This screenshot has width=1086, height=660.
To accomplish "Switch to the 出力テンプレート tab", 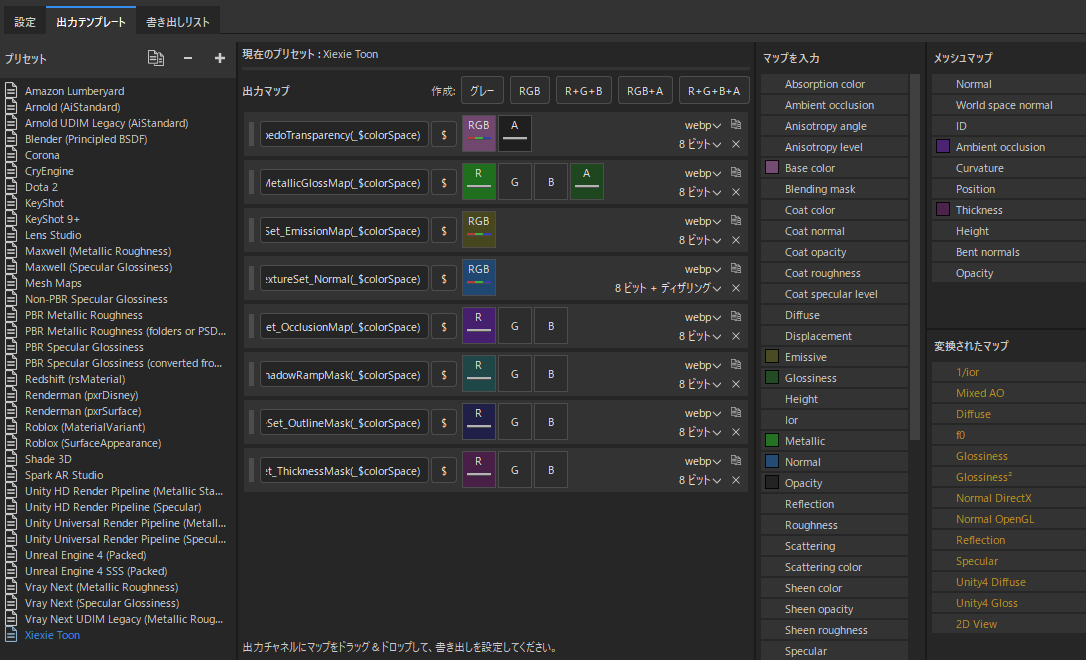I will pyautogui.click(x=91, y=21).
